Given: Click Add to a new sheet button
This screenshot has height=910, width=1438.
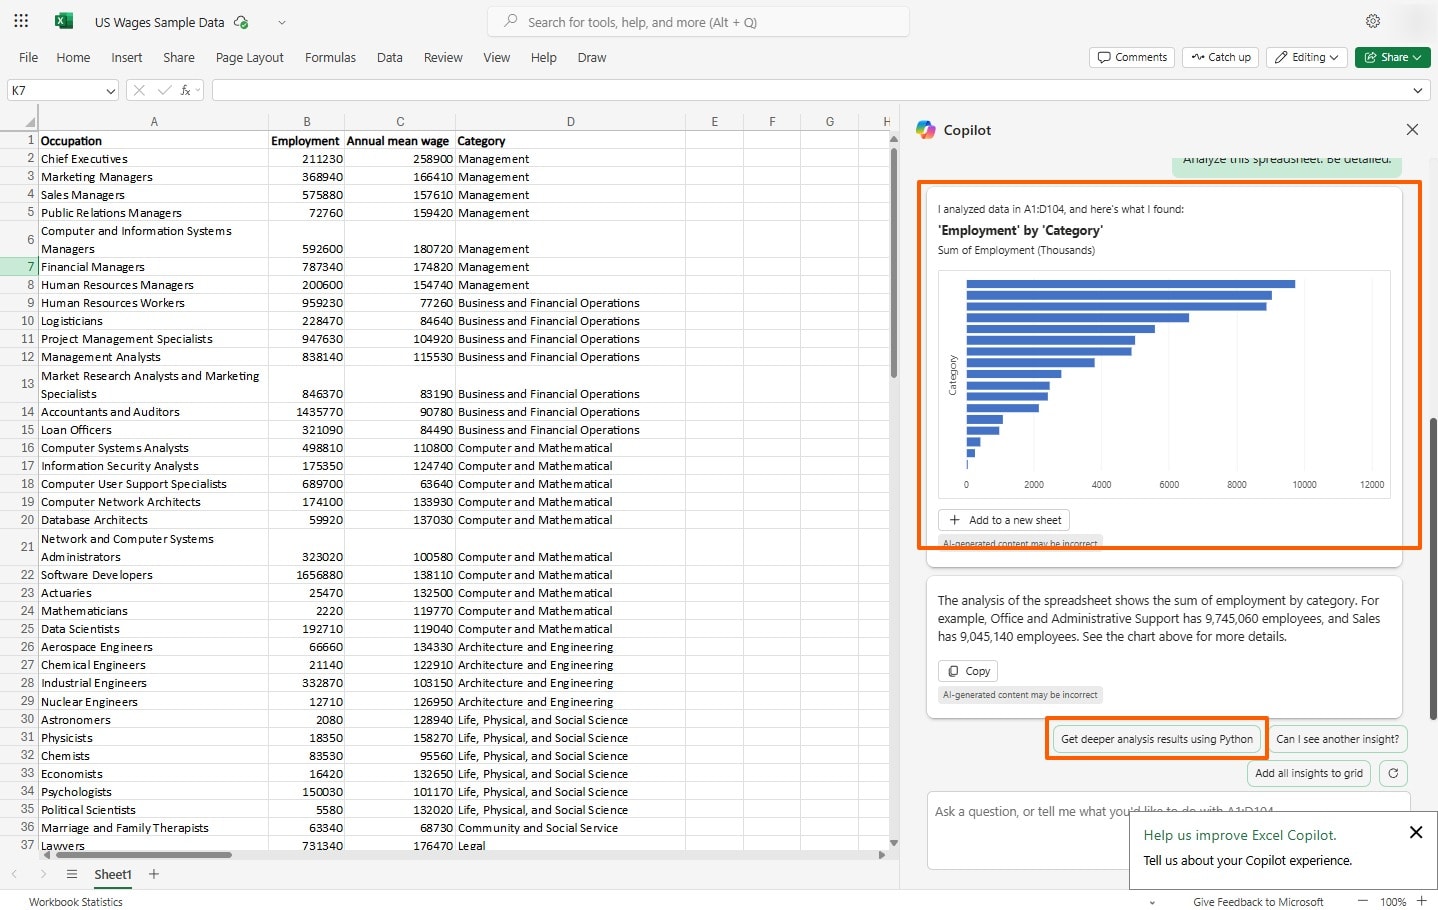Looking at the screenshot, I should click(x=1004, y=520).
